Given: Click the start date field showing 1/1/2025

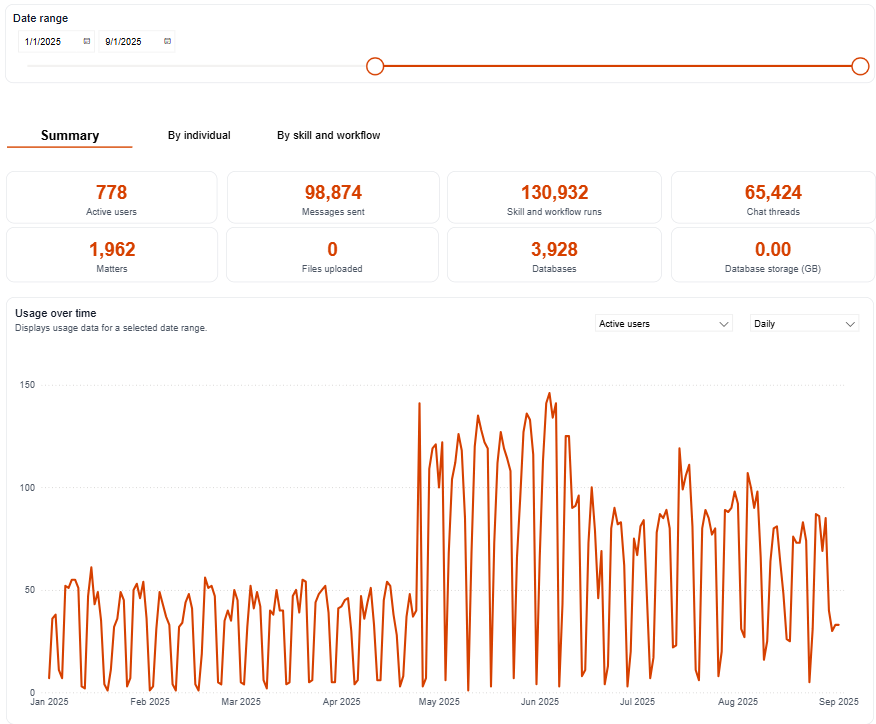Looking at the screenshot, I should [x=48, y=42].
